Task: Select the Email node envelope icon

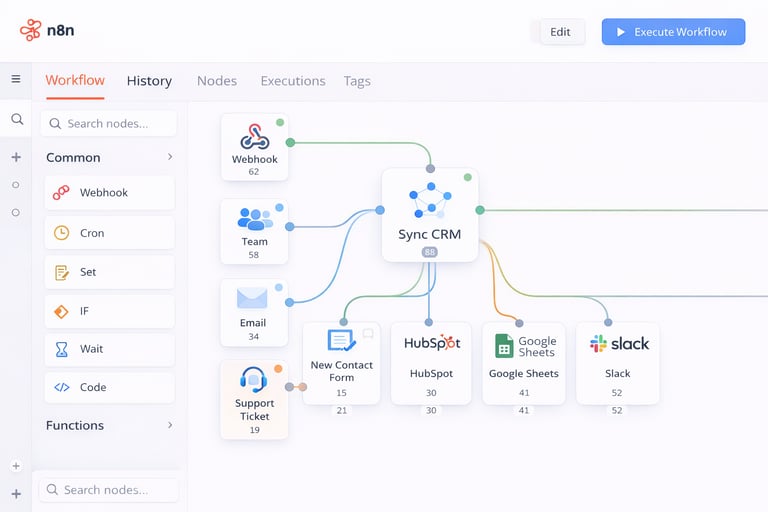Action: pos(252,298)
